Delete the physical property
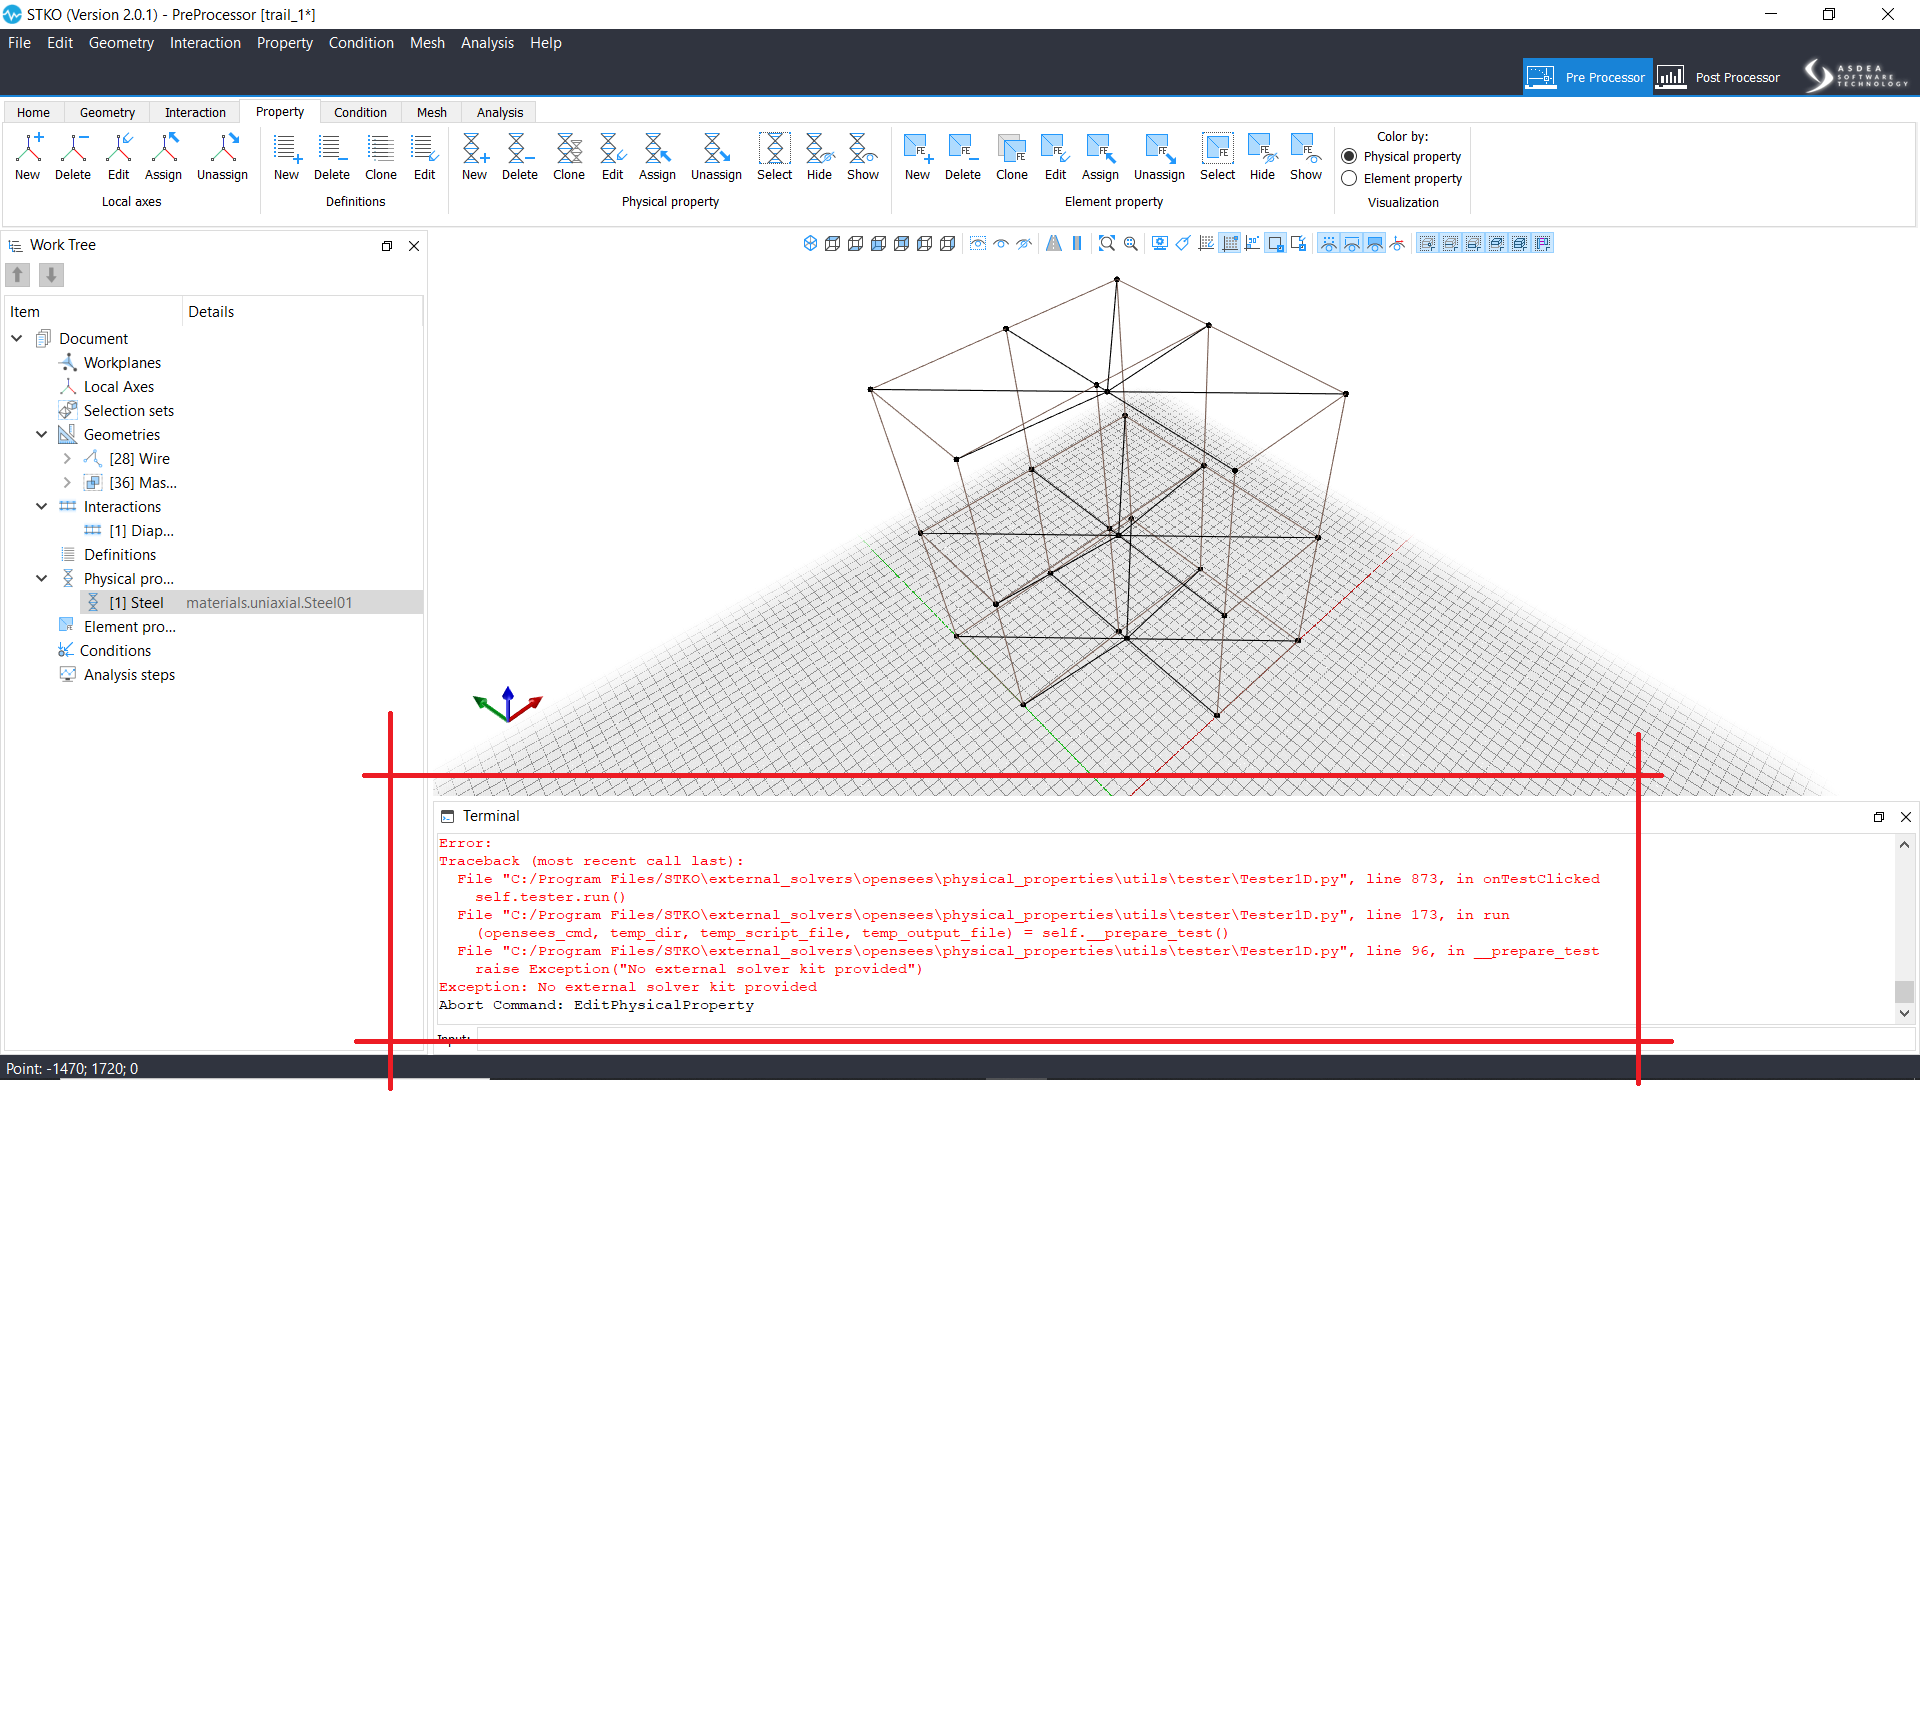The image size is (1920, 1711). [x=519, y=157]
